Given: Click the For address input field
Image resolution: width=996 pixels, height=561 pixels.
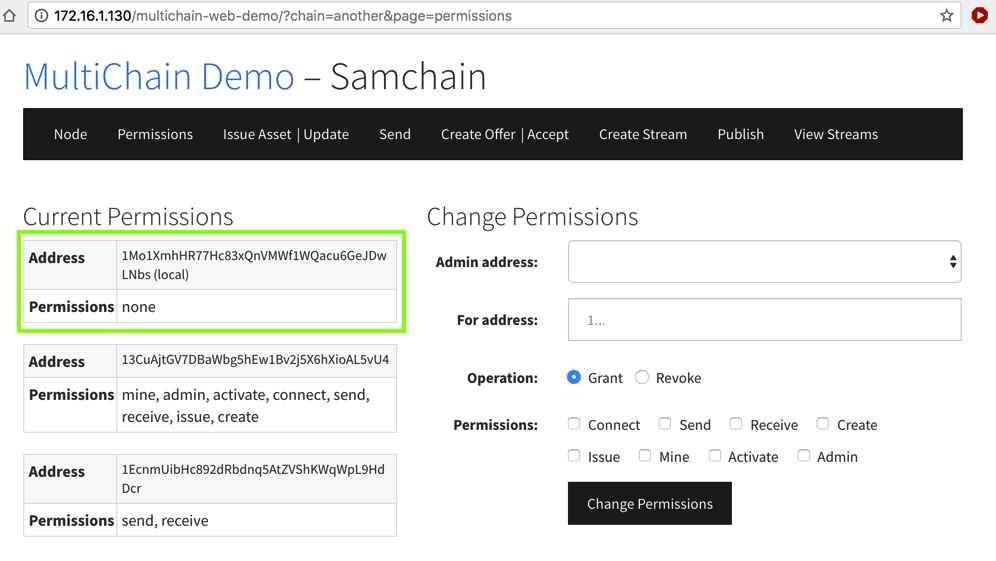Looking at the screenshot, I should pyautogui.click(x=764, y=320).
